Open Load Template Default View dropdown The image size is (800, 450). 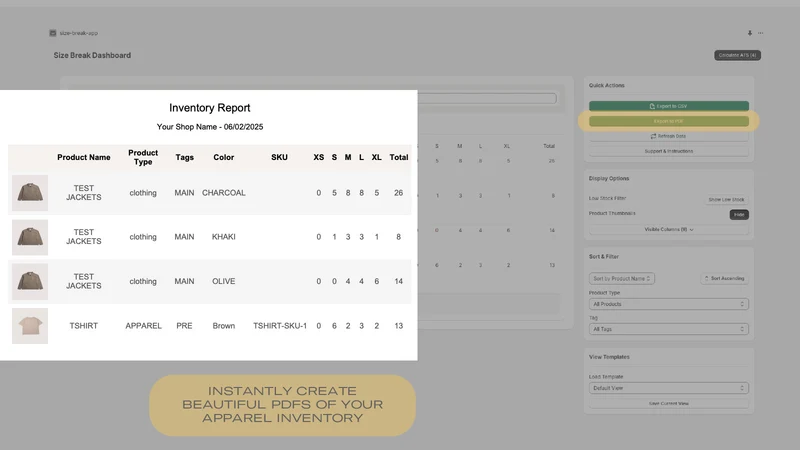tap(669, 388)
